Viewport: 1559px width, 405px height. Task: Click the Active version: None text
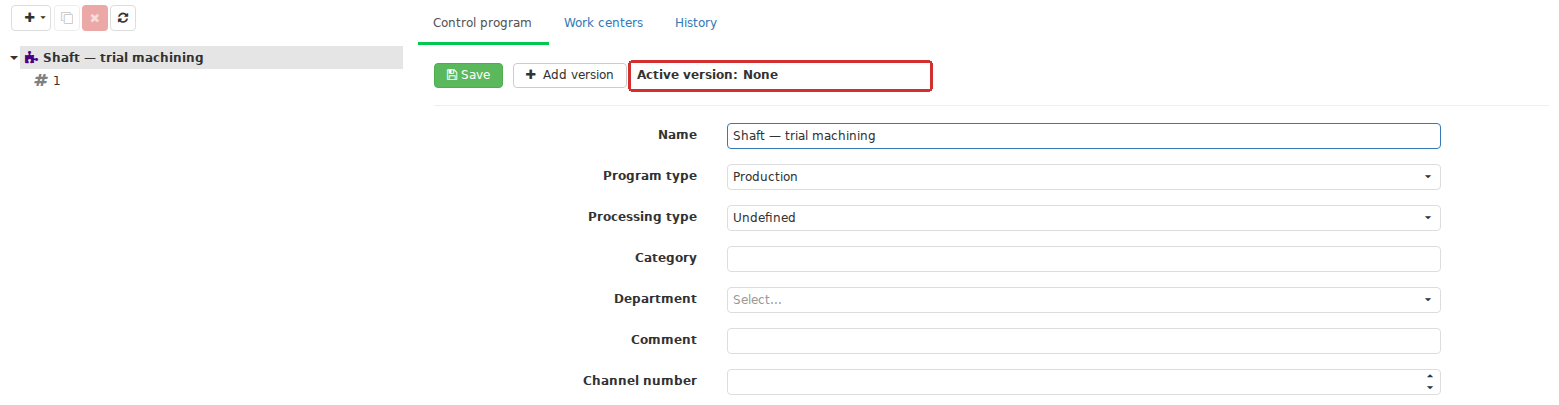[x=707, y=75]
